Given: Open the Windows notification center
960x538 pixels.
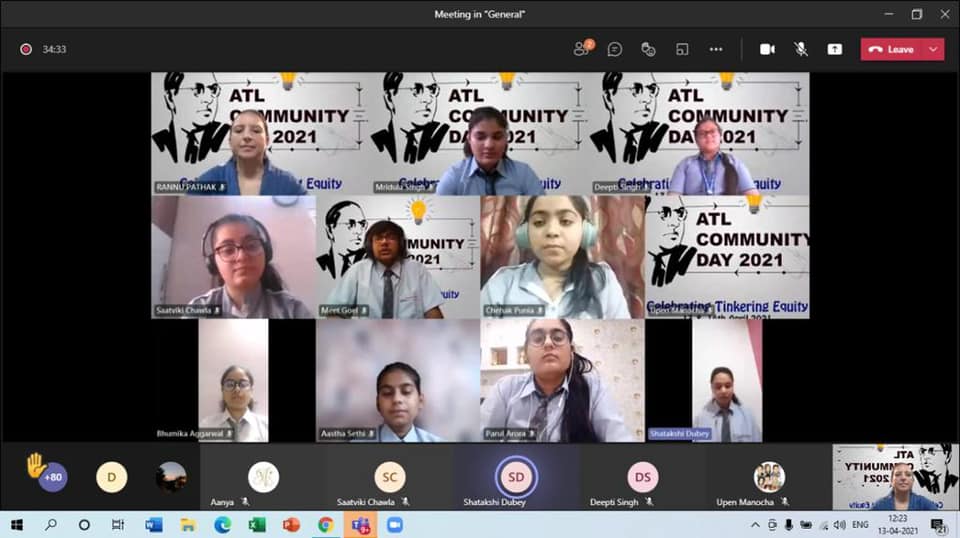Looking at the screenshot, I should (938, 524).
